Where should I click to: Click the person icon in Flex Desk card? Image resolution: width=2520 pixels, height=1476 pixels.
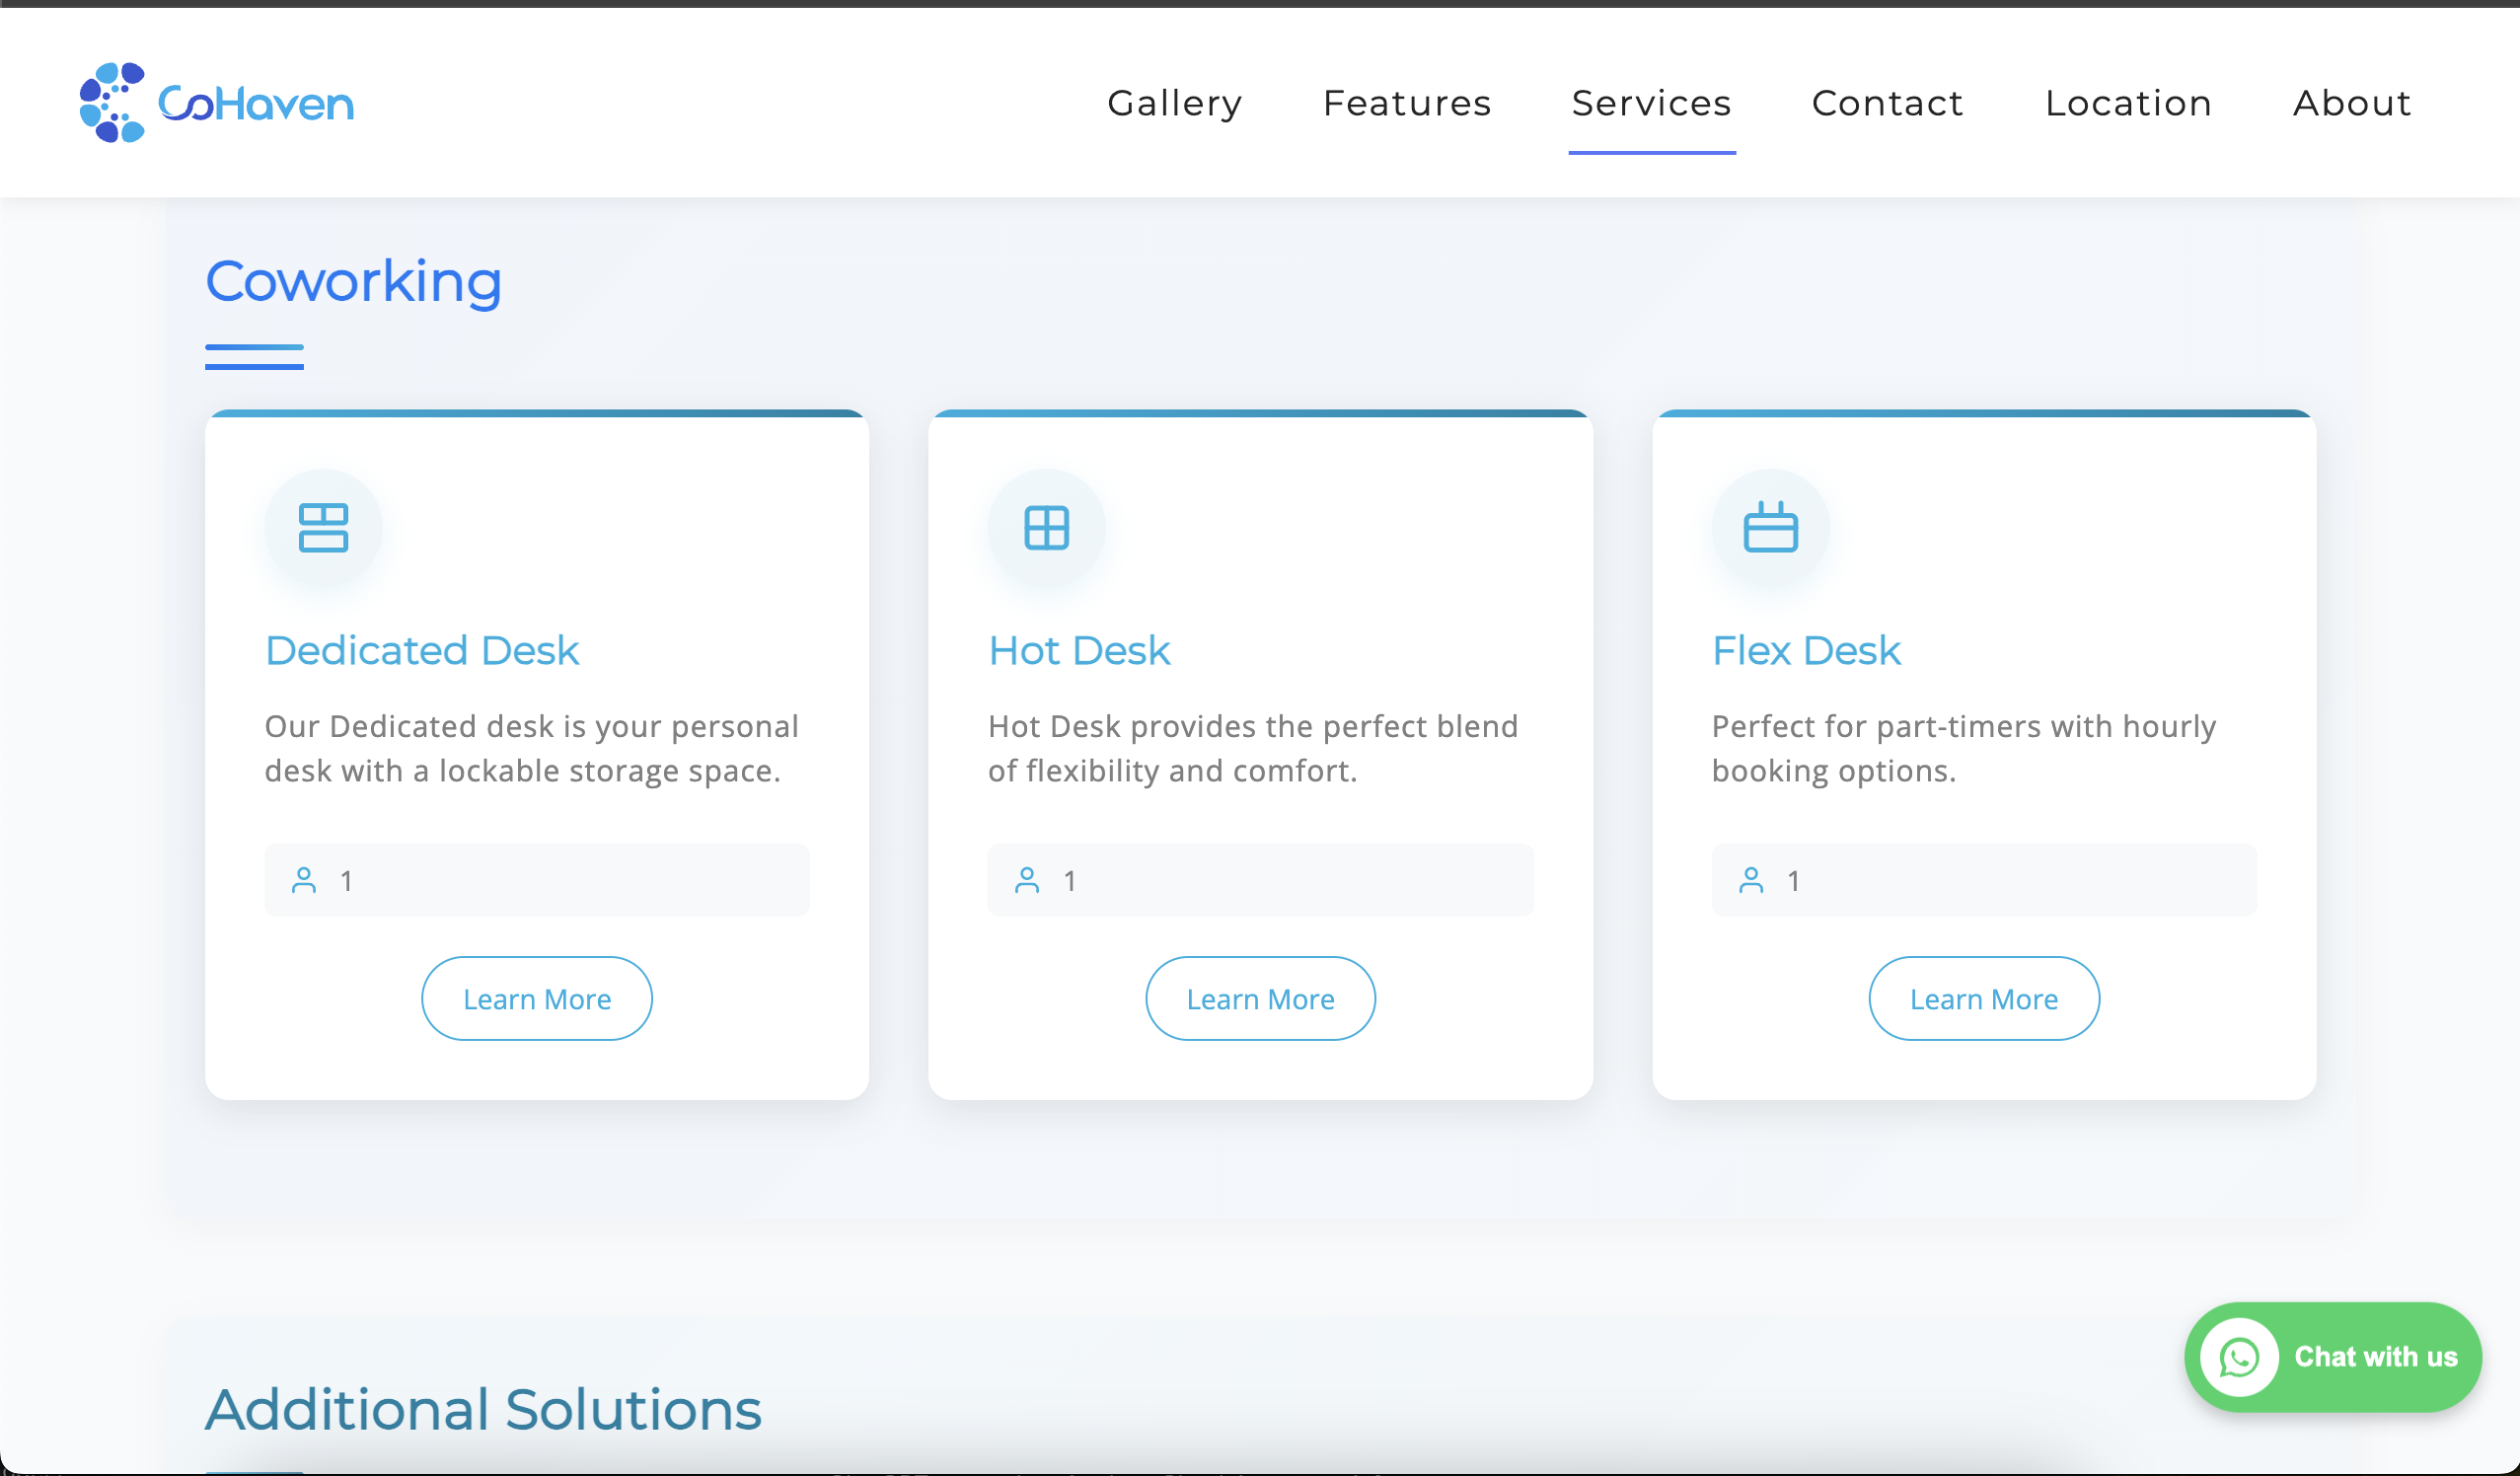pyautogui.click(x=1750, y=881)
